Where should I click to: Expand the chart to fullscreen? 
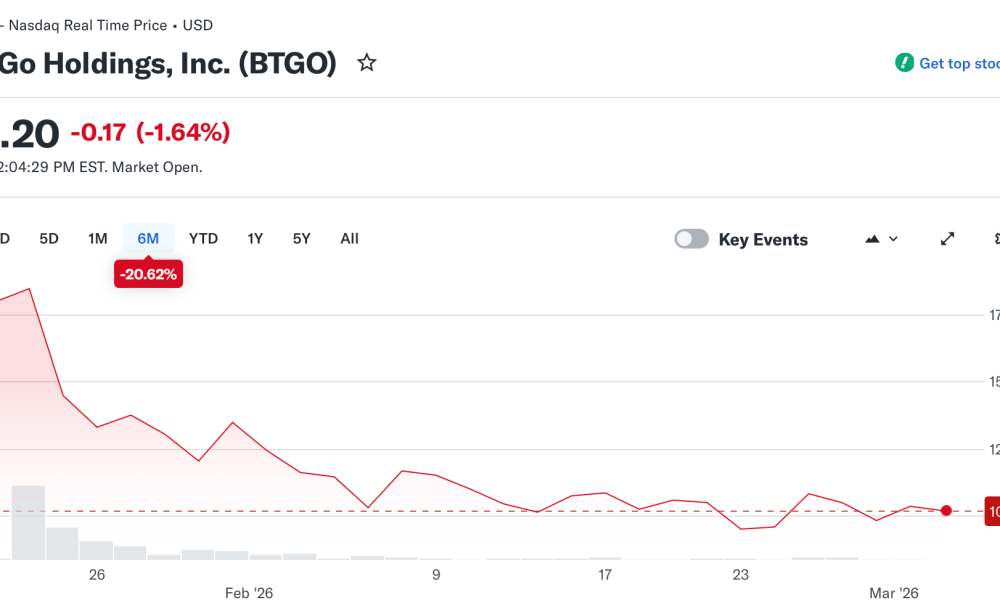(x=947, y=238)
